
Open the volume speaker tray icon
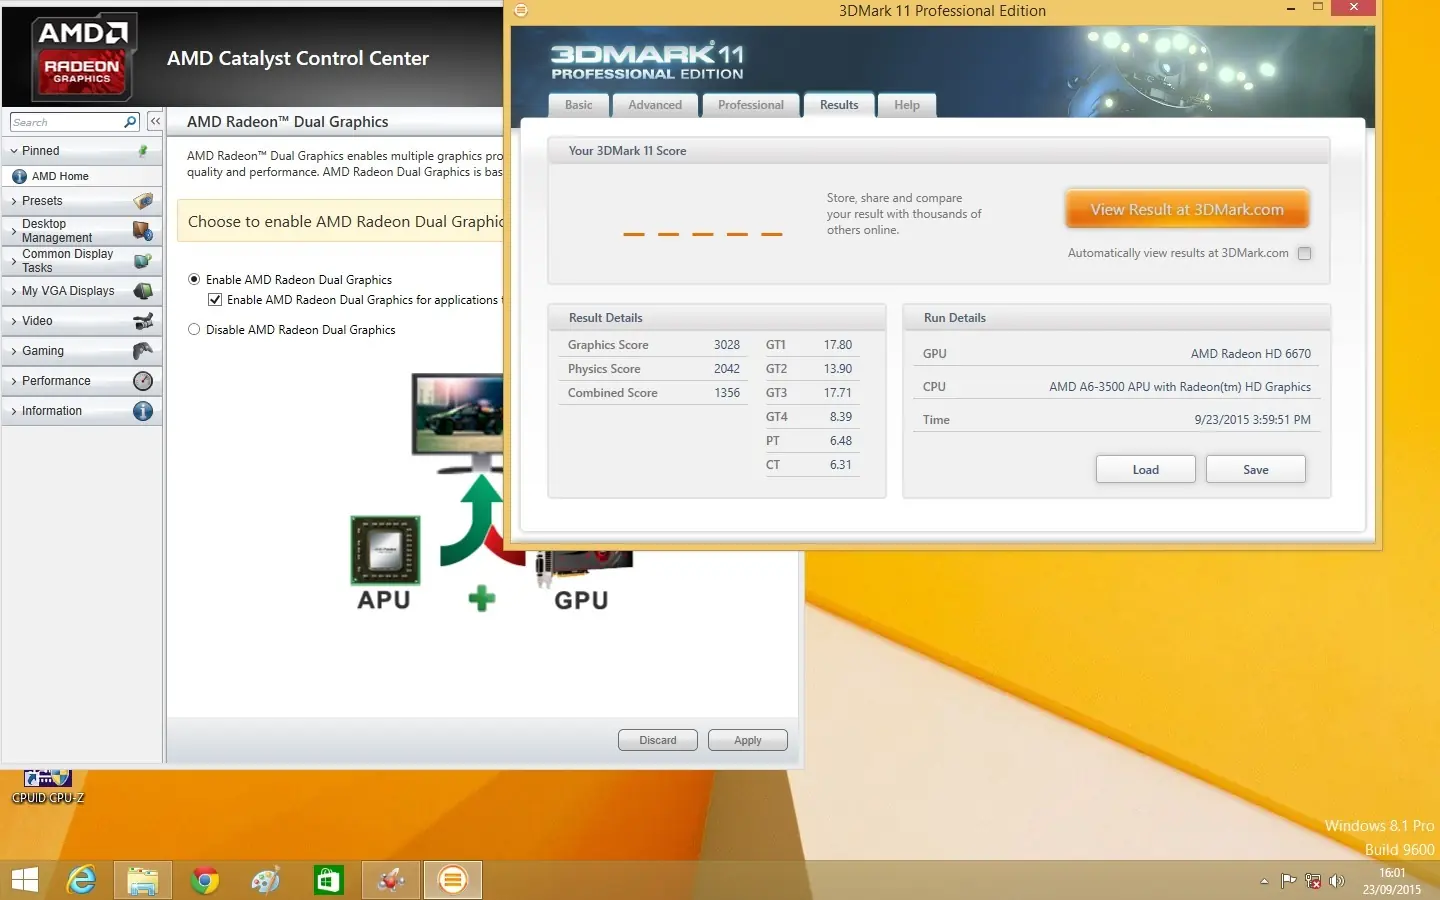(1337, 881)
